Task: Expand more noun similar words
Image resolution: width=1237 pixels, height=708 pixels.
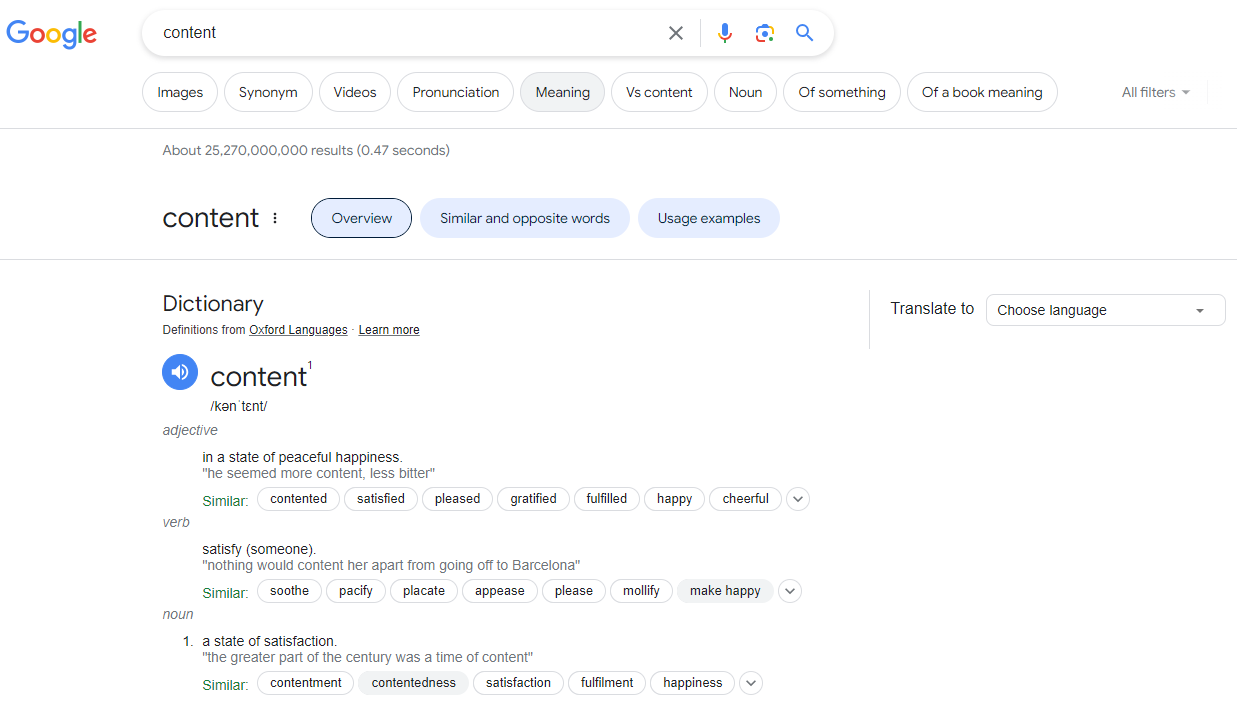Action: [751, 683]
